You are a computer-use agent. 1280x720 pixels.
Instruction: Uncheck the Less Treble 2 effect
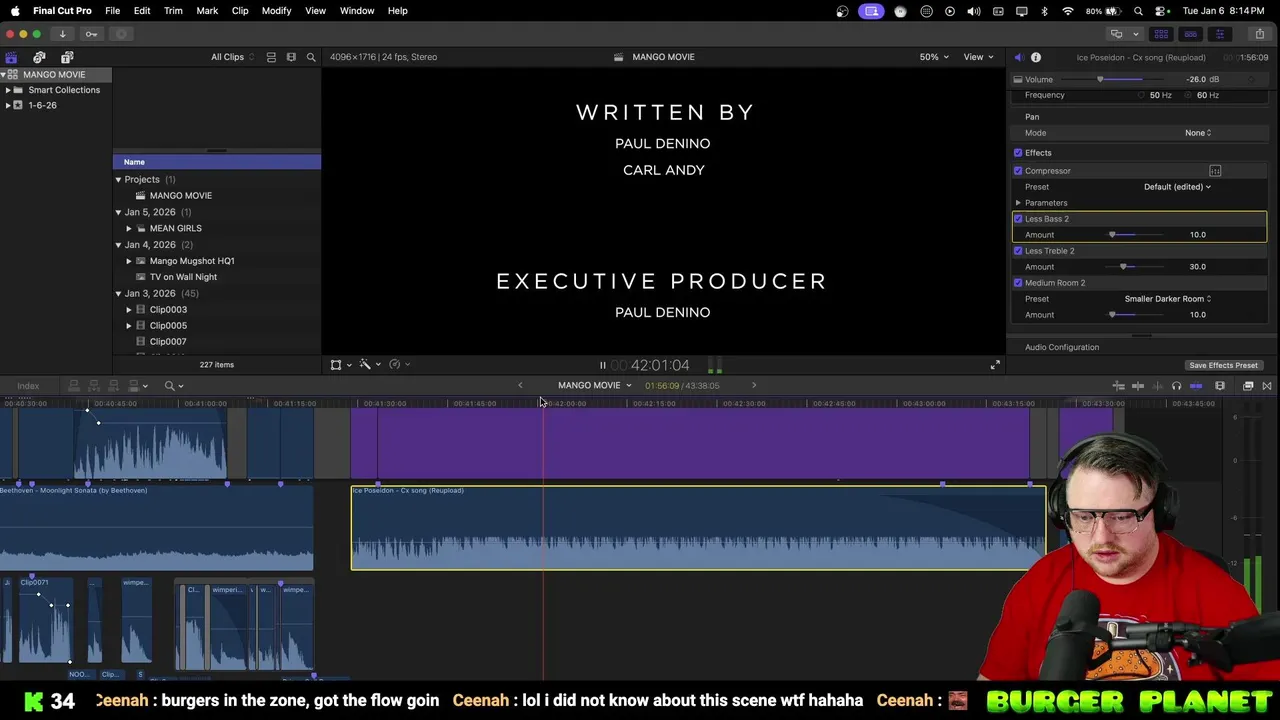(1018, 251)
